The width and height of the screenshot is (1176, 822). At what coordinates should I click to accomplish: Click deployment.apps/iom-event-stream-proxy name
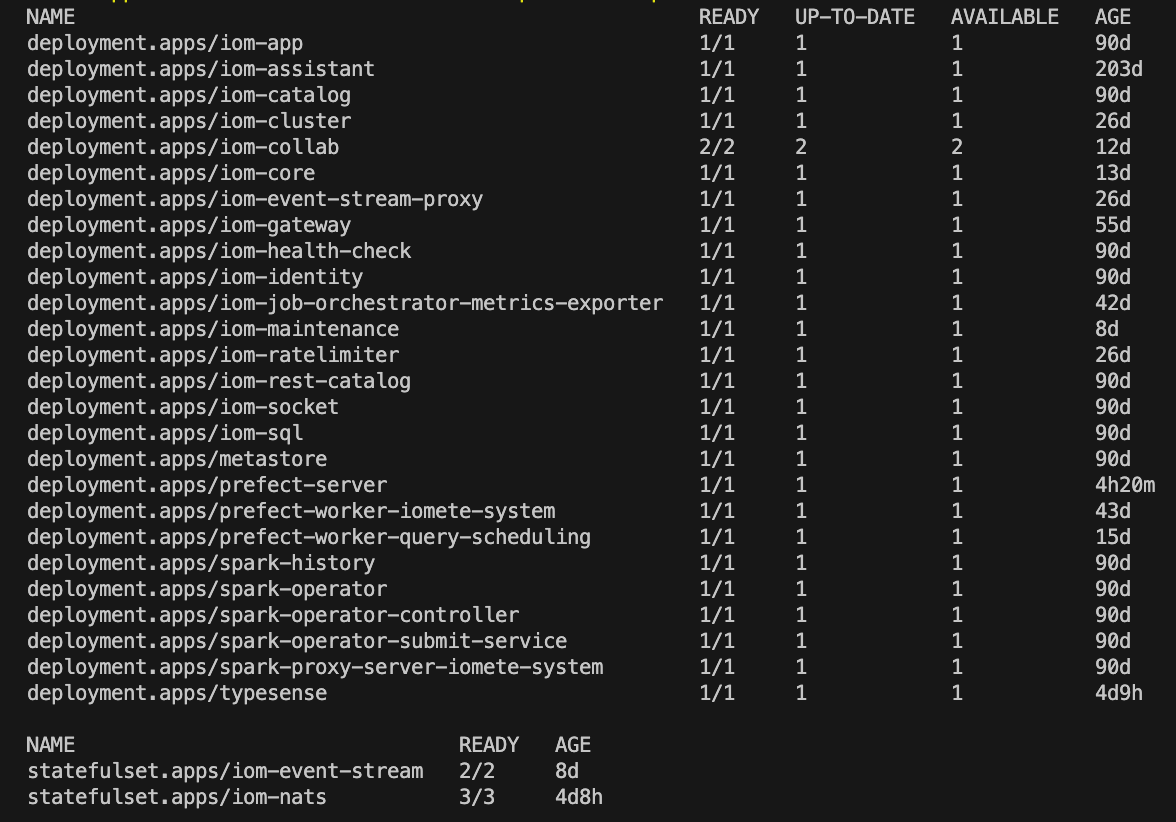(255, 199)
